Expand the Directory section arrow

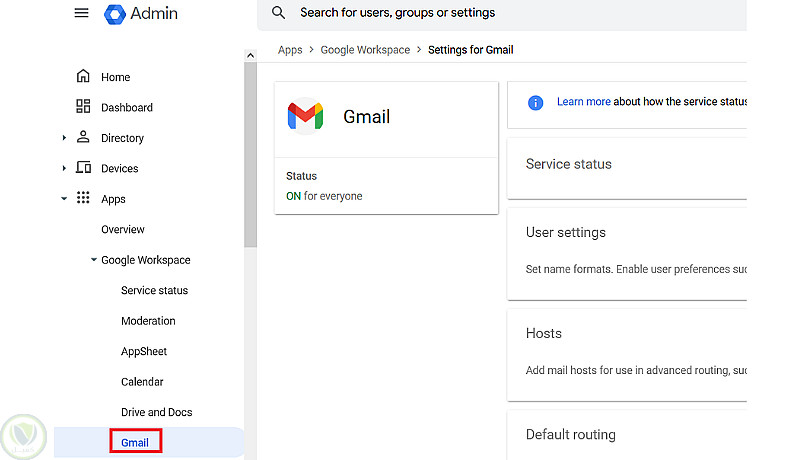pyautogui.click(x=65, y=138)
